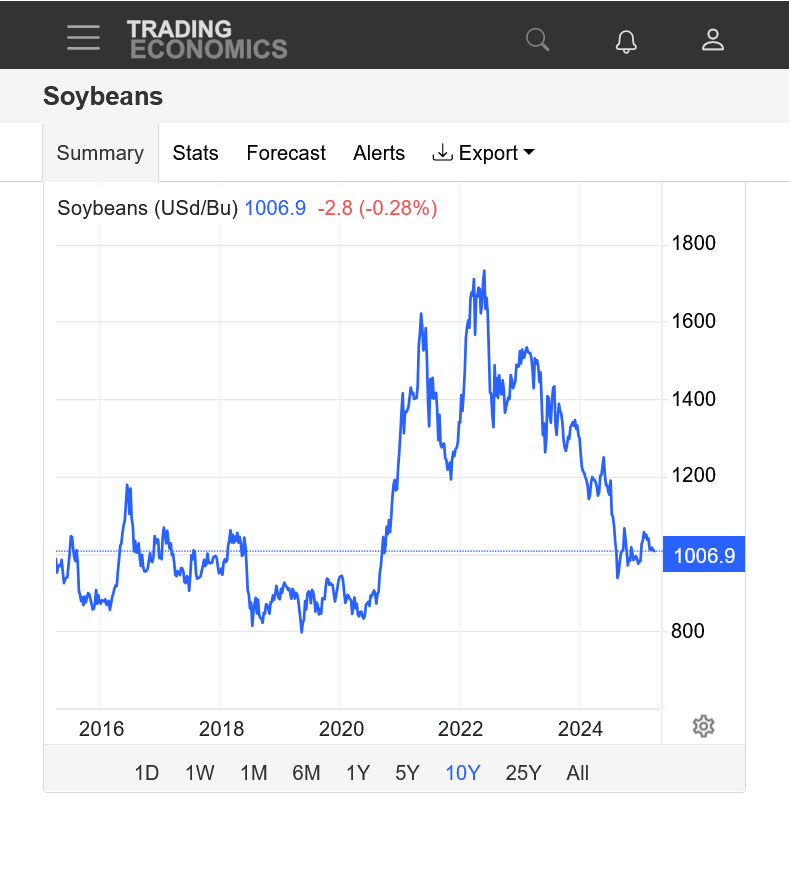This screenshot has width=789, height=875.
Task: Switch to the Stats tab
Action: [195, 153]
